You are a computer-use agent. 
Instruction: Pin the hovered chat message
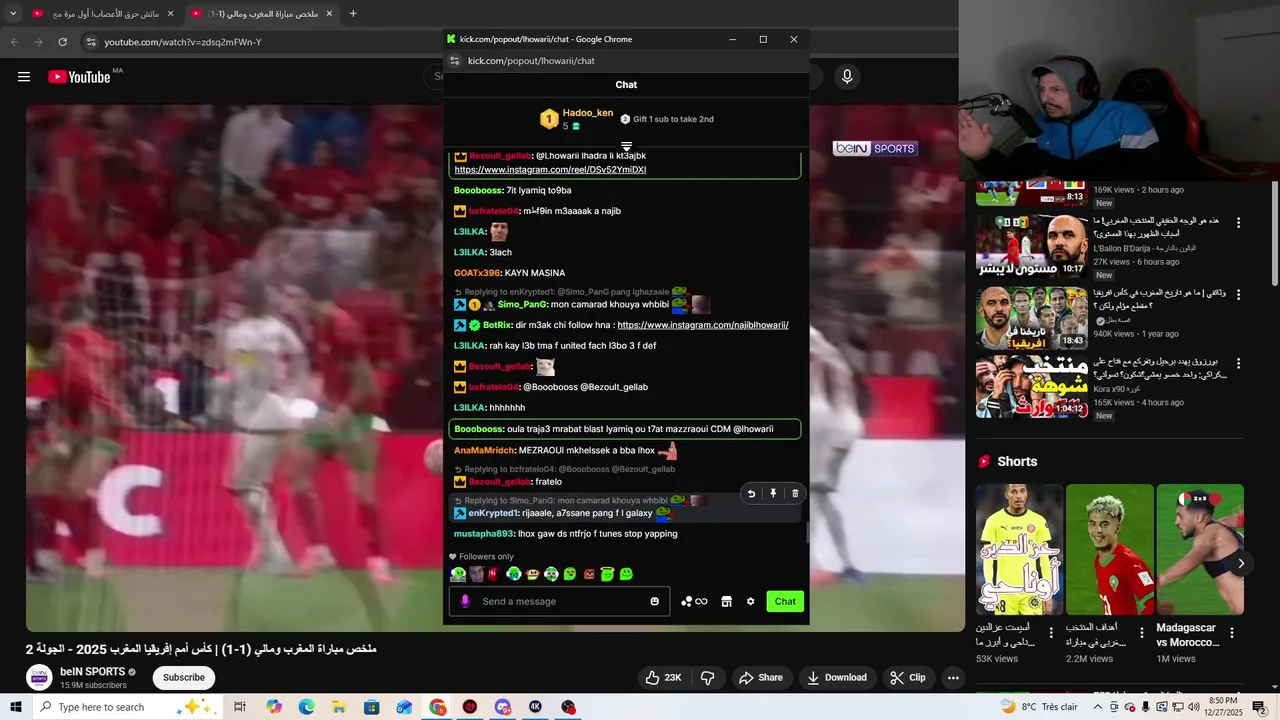click(x=773, y=494)
